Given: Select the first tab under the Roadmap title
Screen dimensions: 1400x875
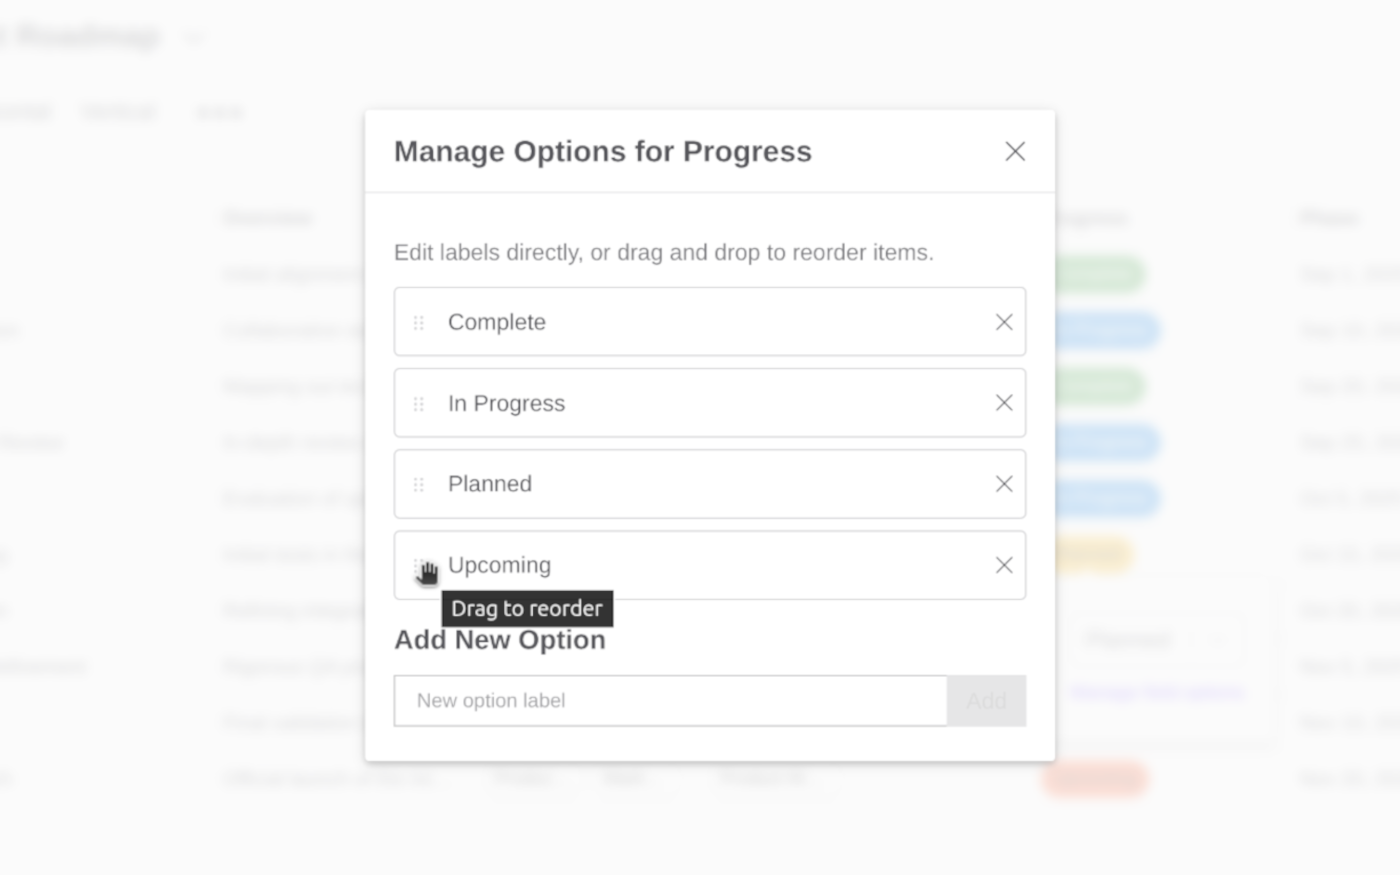Looking at the screenshot, I should point(25,111).
